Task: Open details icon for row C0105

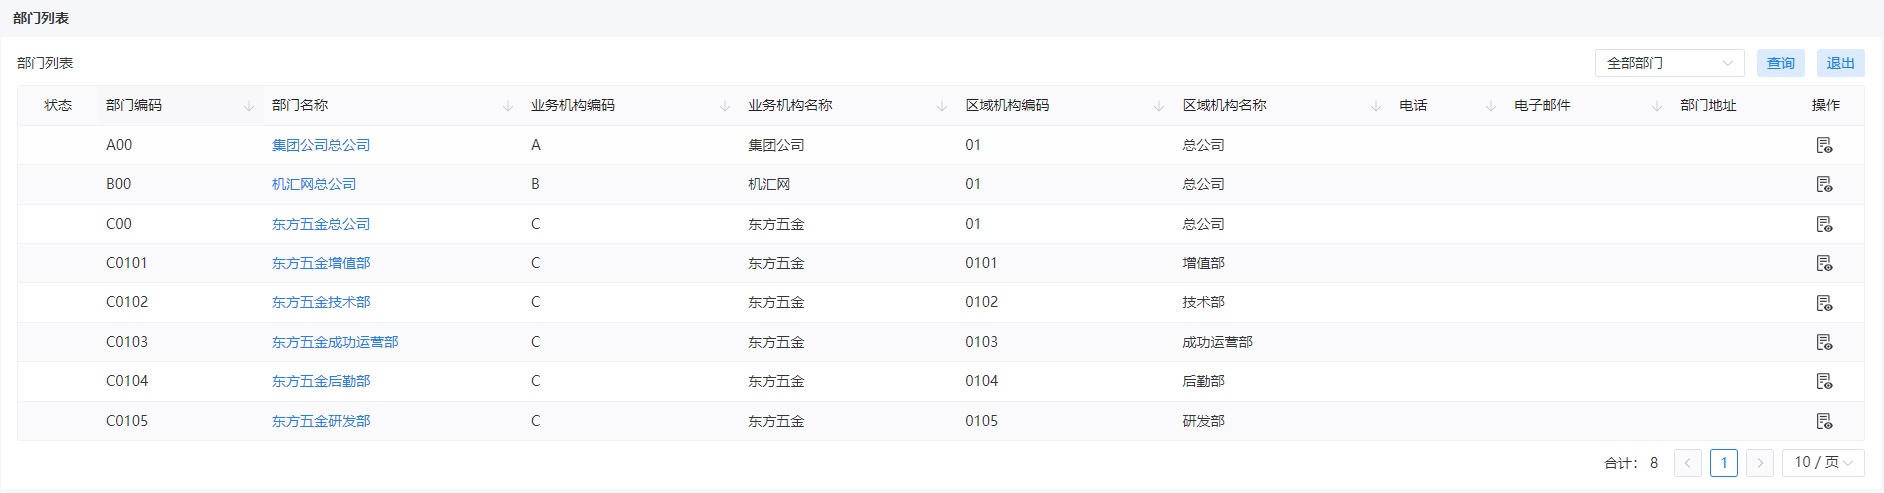Action: pos(1824,421)
